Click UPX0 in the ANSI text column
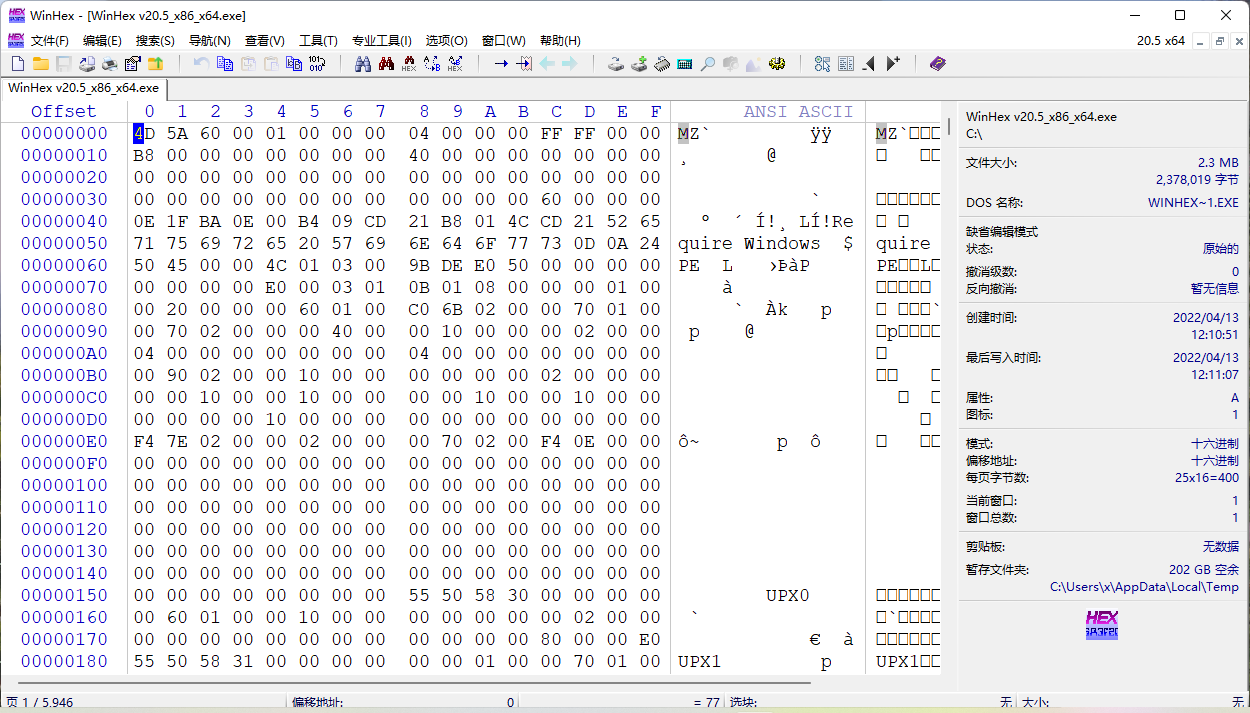1250x713 pixels. pos(787,595)
